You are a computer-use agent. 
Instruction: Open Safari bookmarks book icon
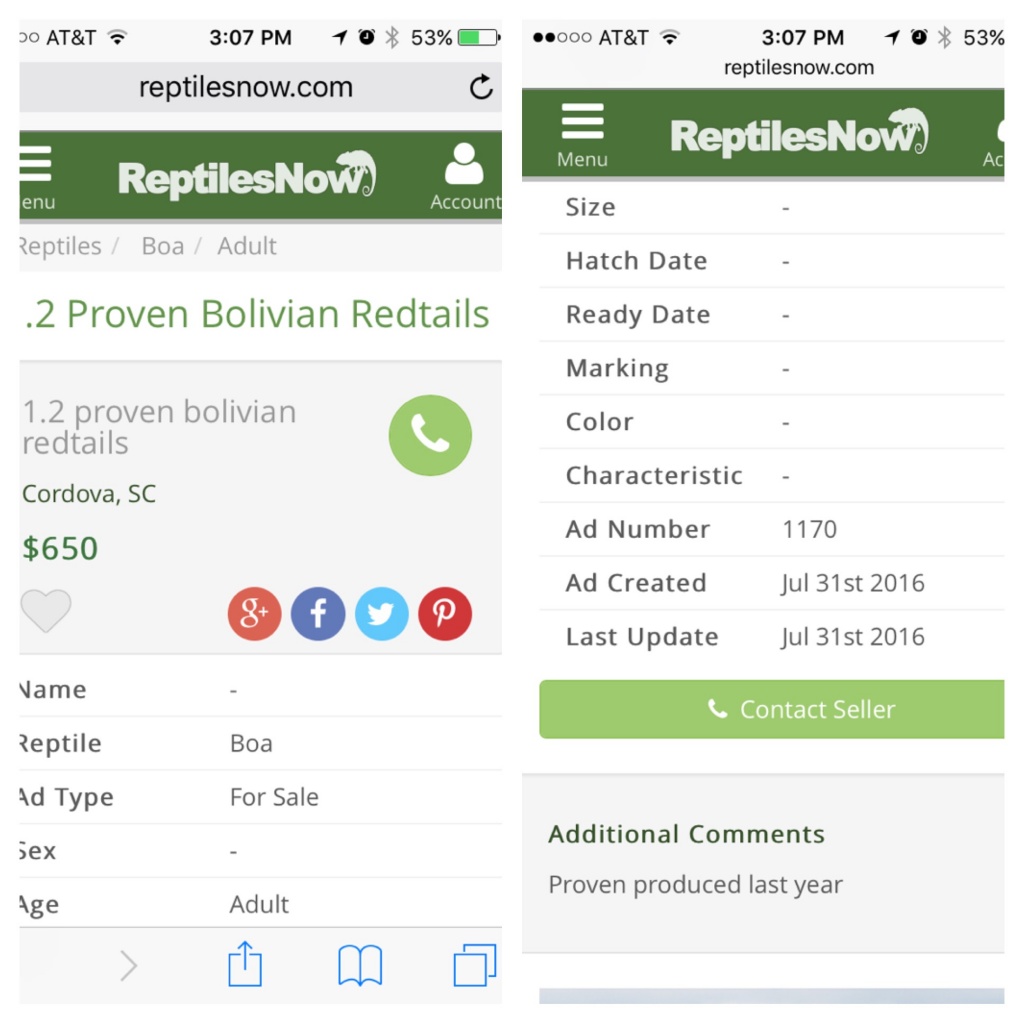click(x=360, y=965)
